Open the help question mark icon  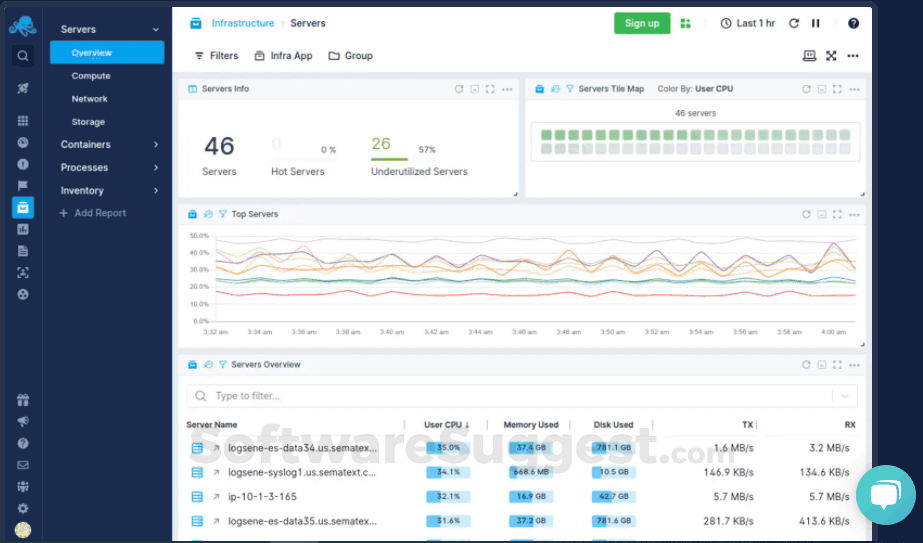[x=853, y=23]
